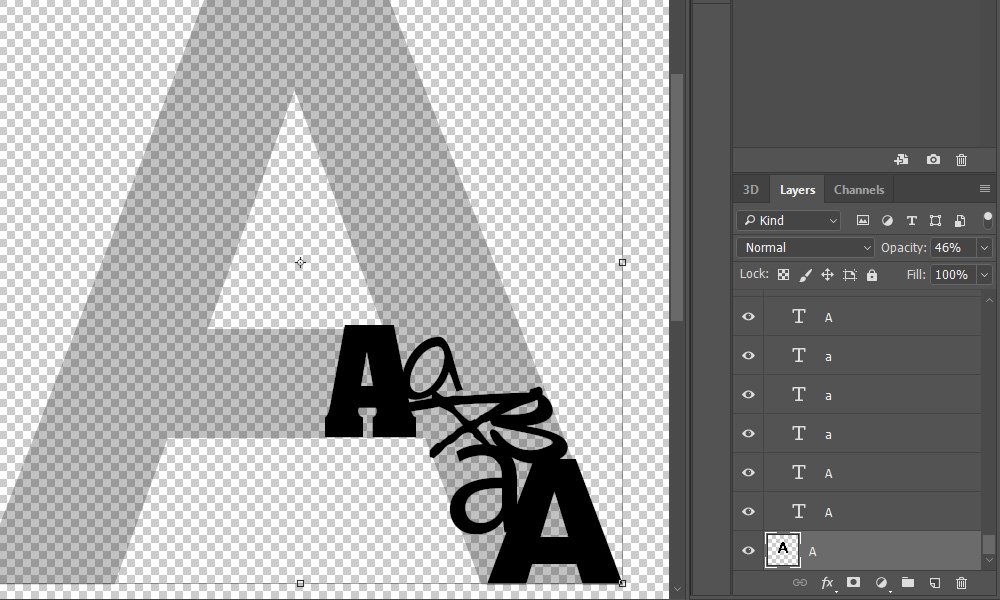Hide the middle lowercase 'a' text layer
The image size is (1000, 600).
749,394
